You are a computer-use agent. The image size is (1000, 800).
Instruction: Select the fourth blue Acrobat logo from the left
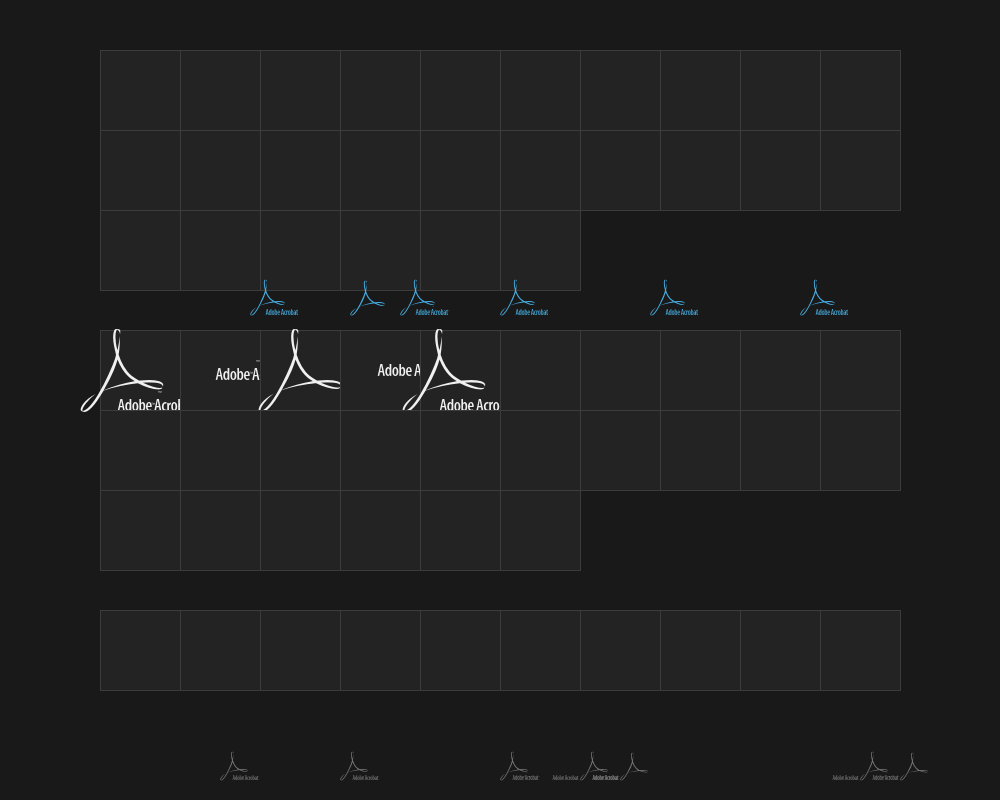(x=524, y=298)
